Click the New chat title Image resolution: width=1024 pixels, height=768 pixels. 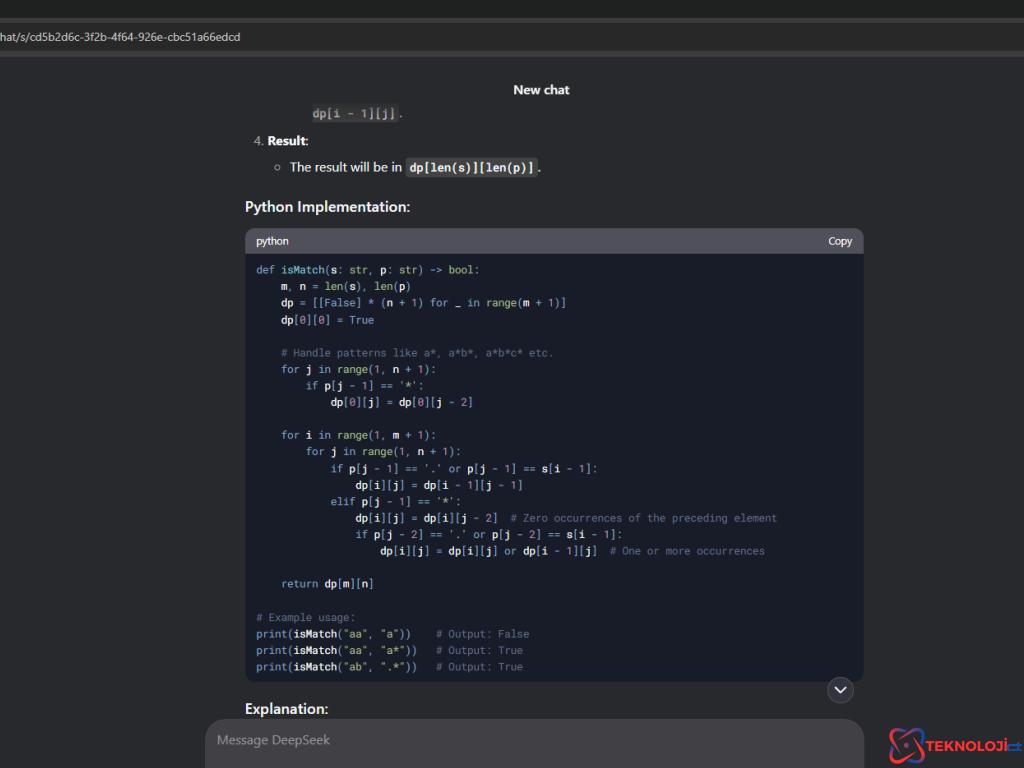click(541, 90)
